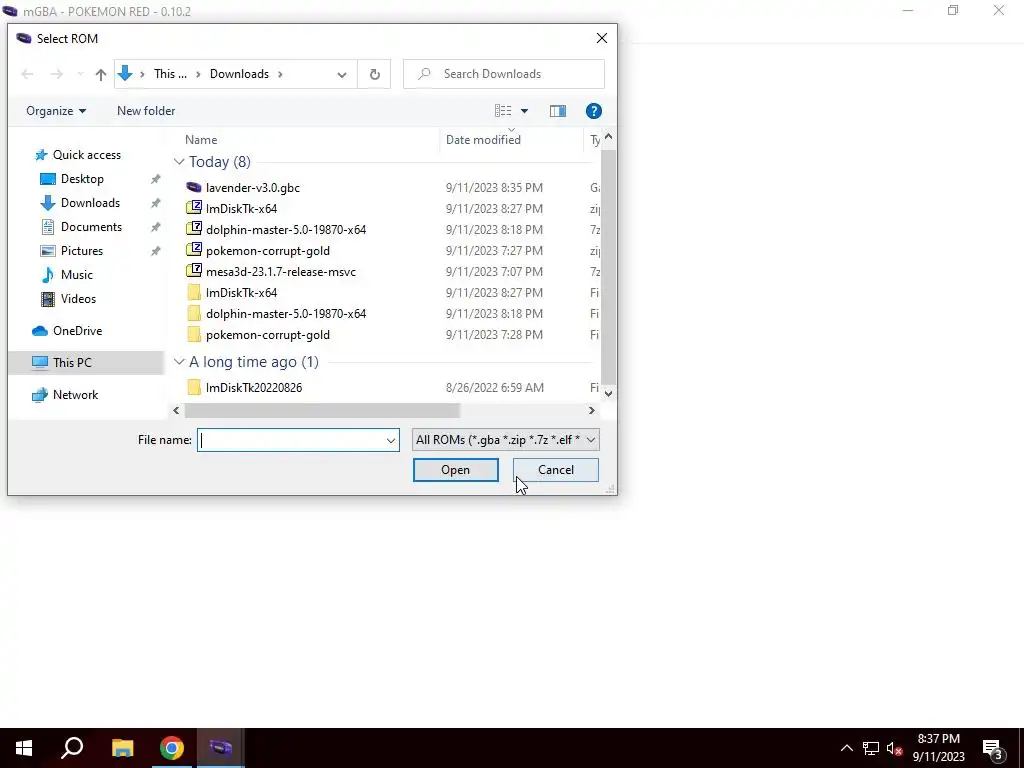Viewport: 1024px width, 768px height.
Task: Click the This PC breadcrumb in address bar
Action: click(x=170, y=74)
